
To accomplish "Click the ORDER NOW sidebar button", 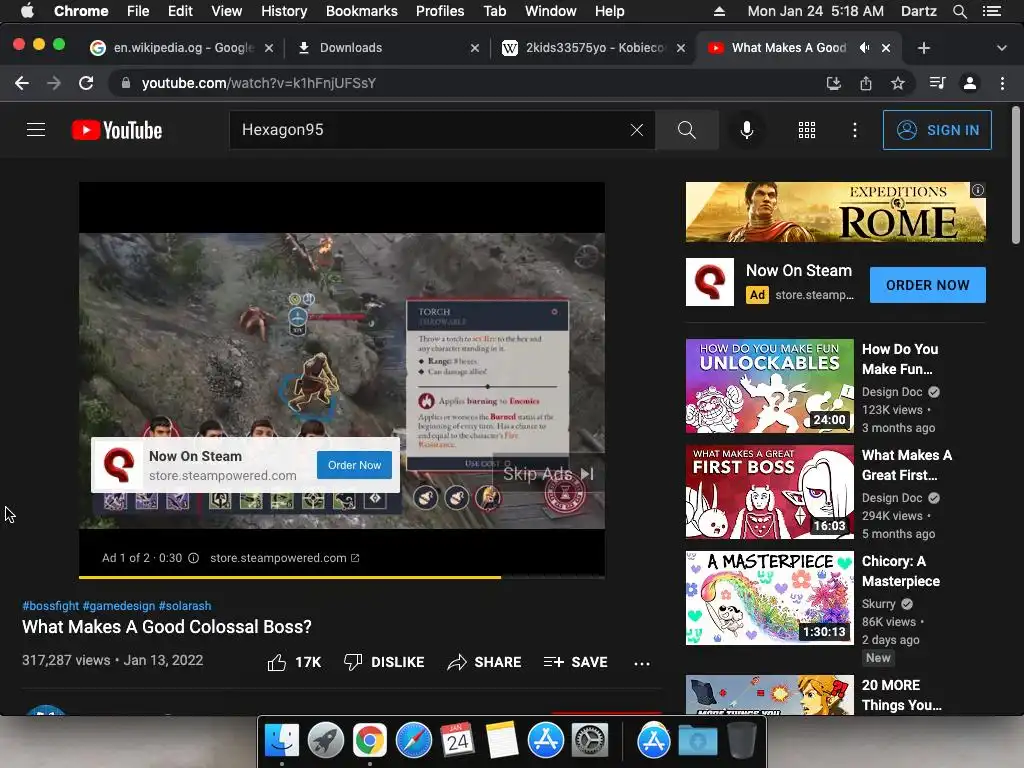I will pos(927,285).
